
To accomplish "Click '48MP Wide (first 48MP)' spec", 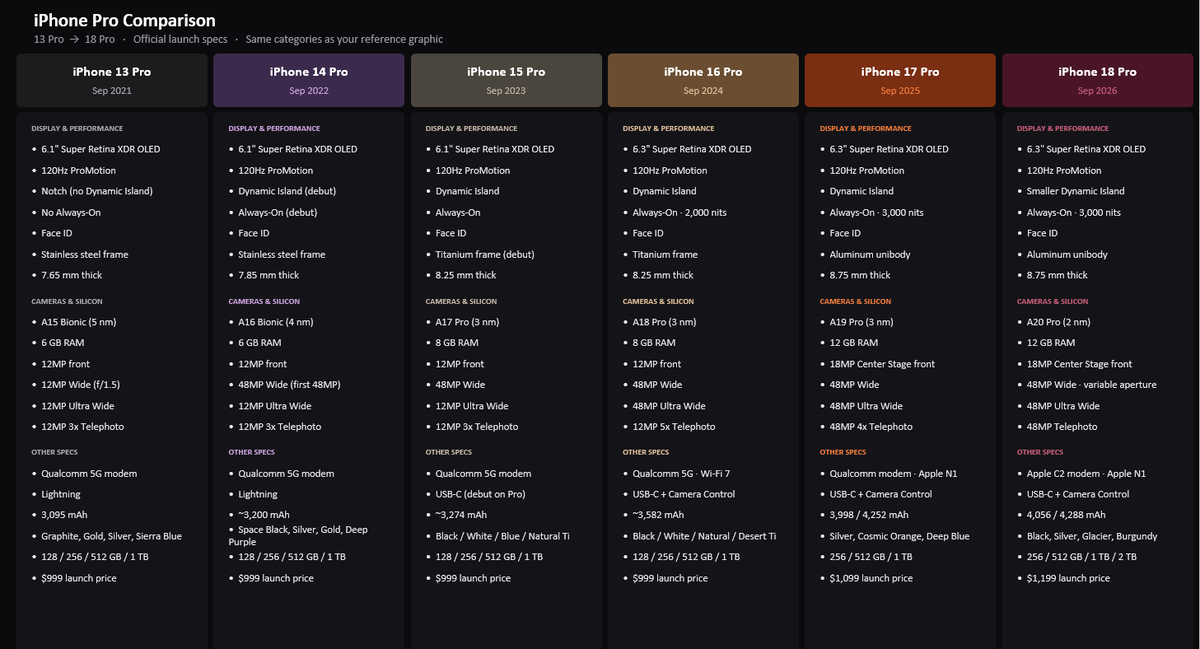I will (x=289, y=385).
